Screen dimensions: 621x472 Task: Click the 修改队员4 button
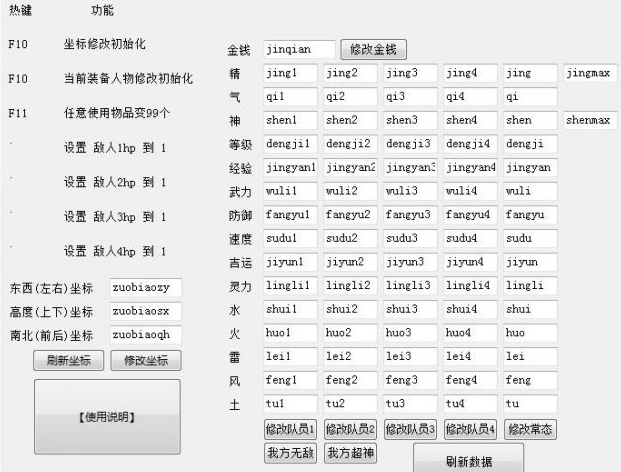(470, 429)
